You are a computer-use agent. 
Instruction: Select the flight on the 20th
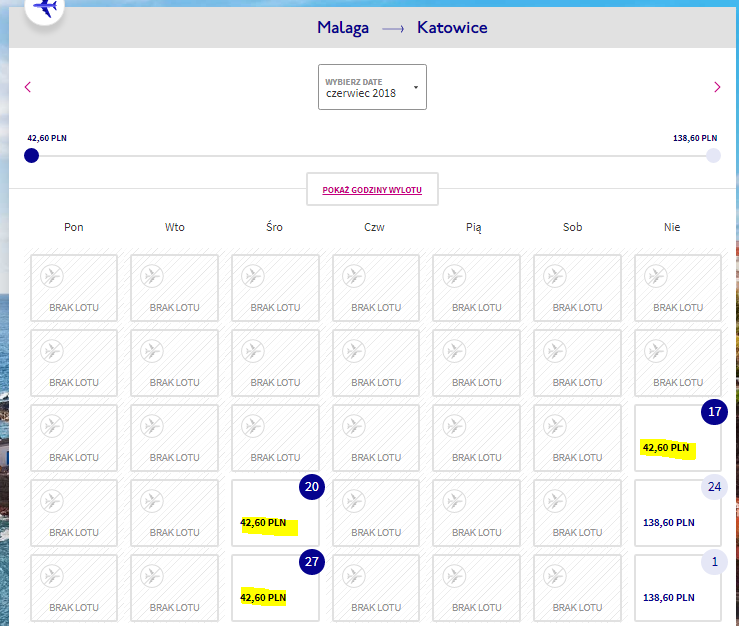275,513
